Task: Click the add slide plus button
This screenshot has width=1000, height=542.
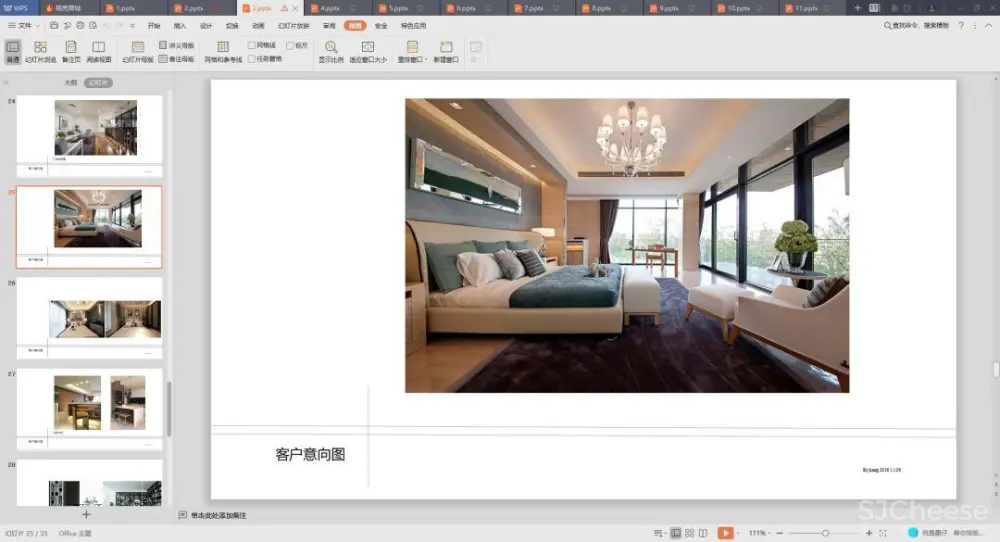Action: coord(86,514)
